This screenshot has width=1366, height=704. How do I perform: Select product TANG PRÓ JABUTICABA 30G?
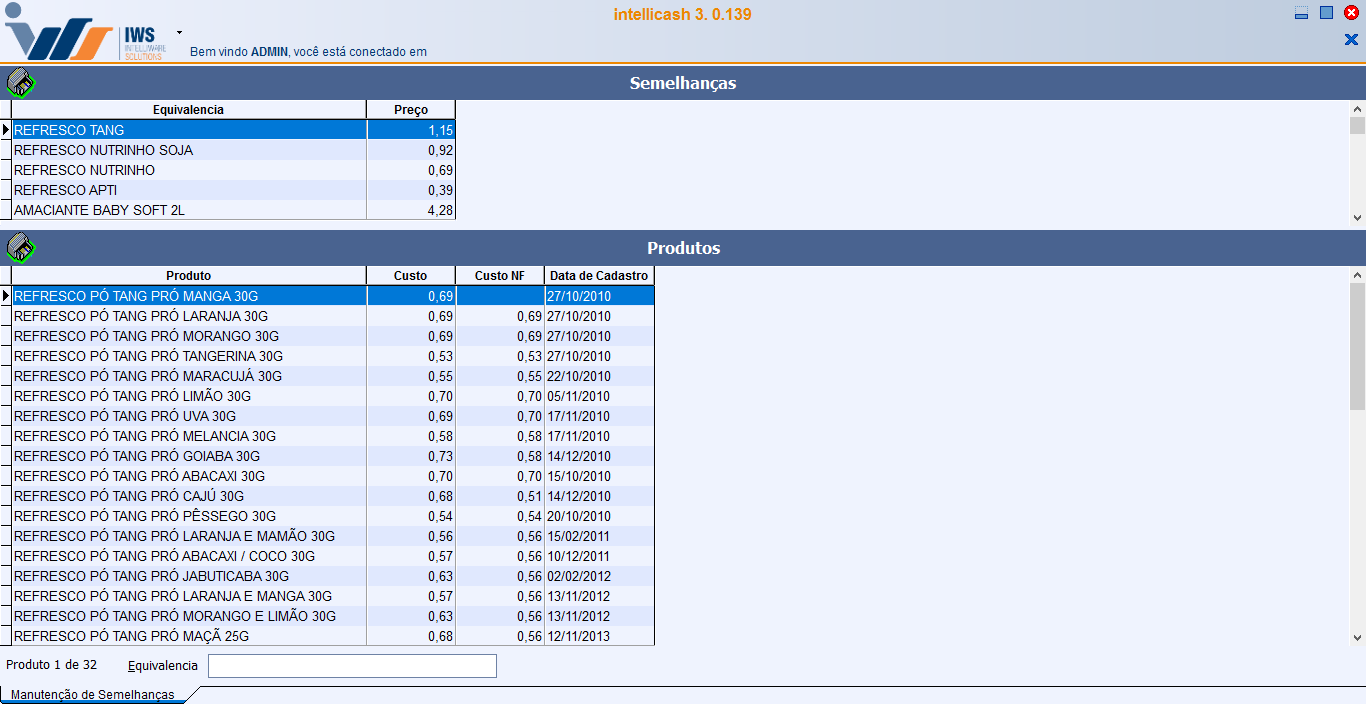pyautogui.click(x=333, y=576)
